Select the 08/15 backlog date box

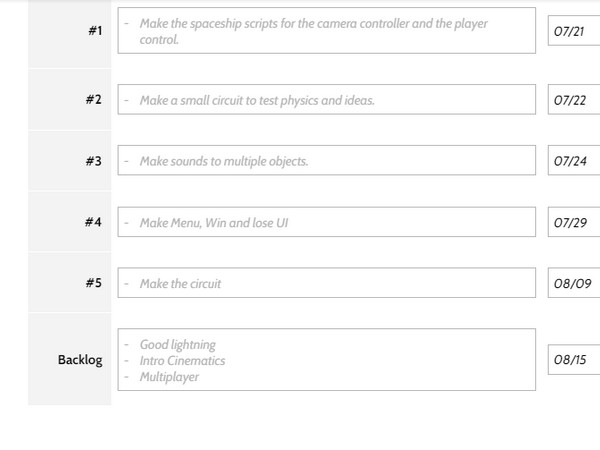point(575,359)
